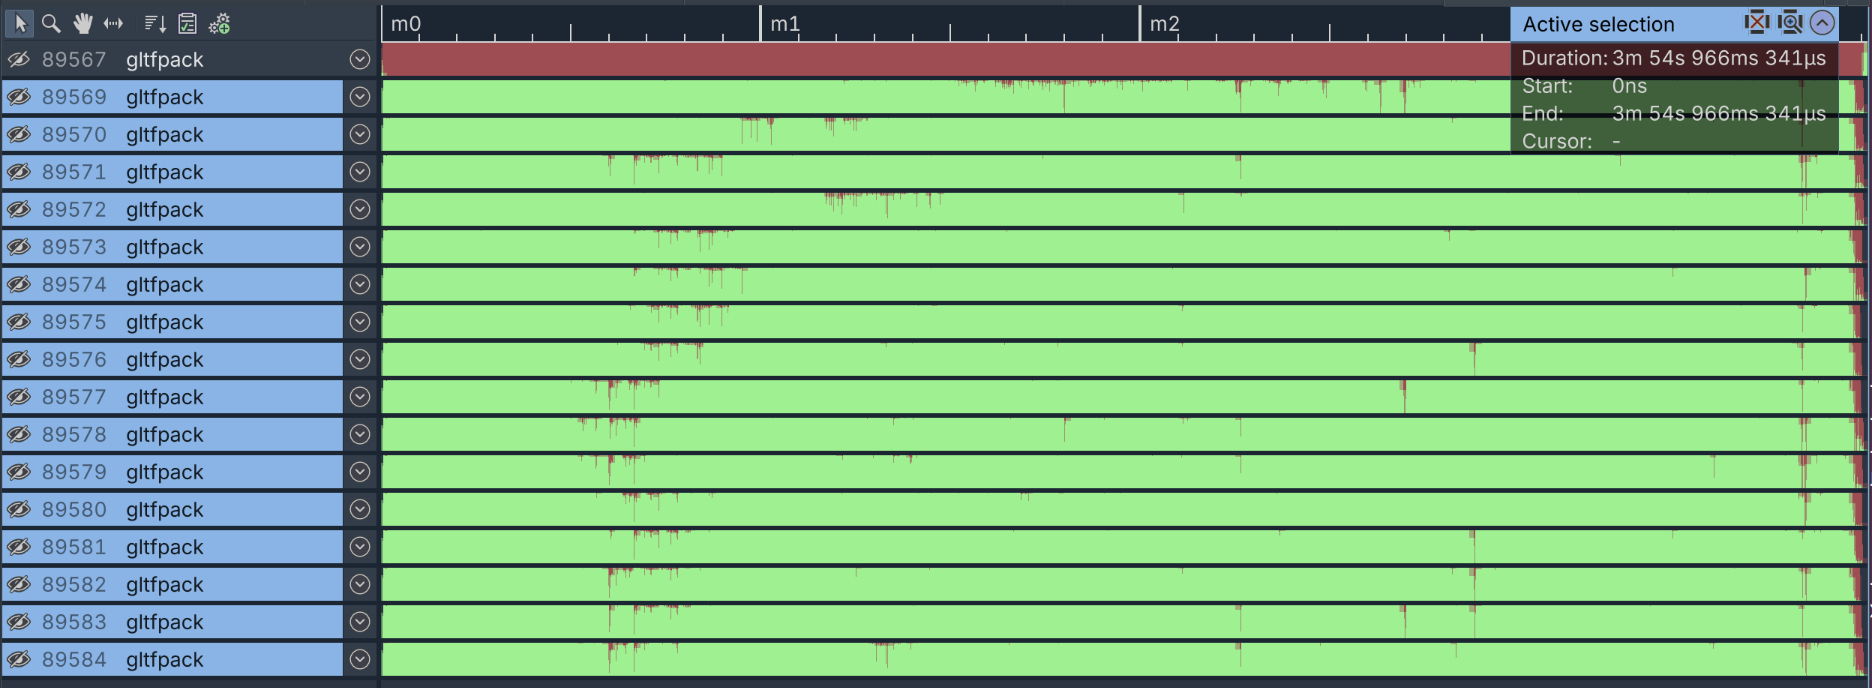Collapse the Active selection panel
Viewport: 1872px width, 688px height.
tap(1823, 23)
